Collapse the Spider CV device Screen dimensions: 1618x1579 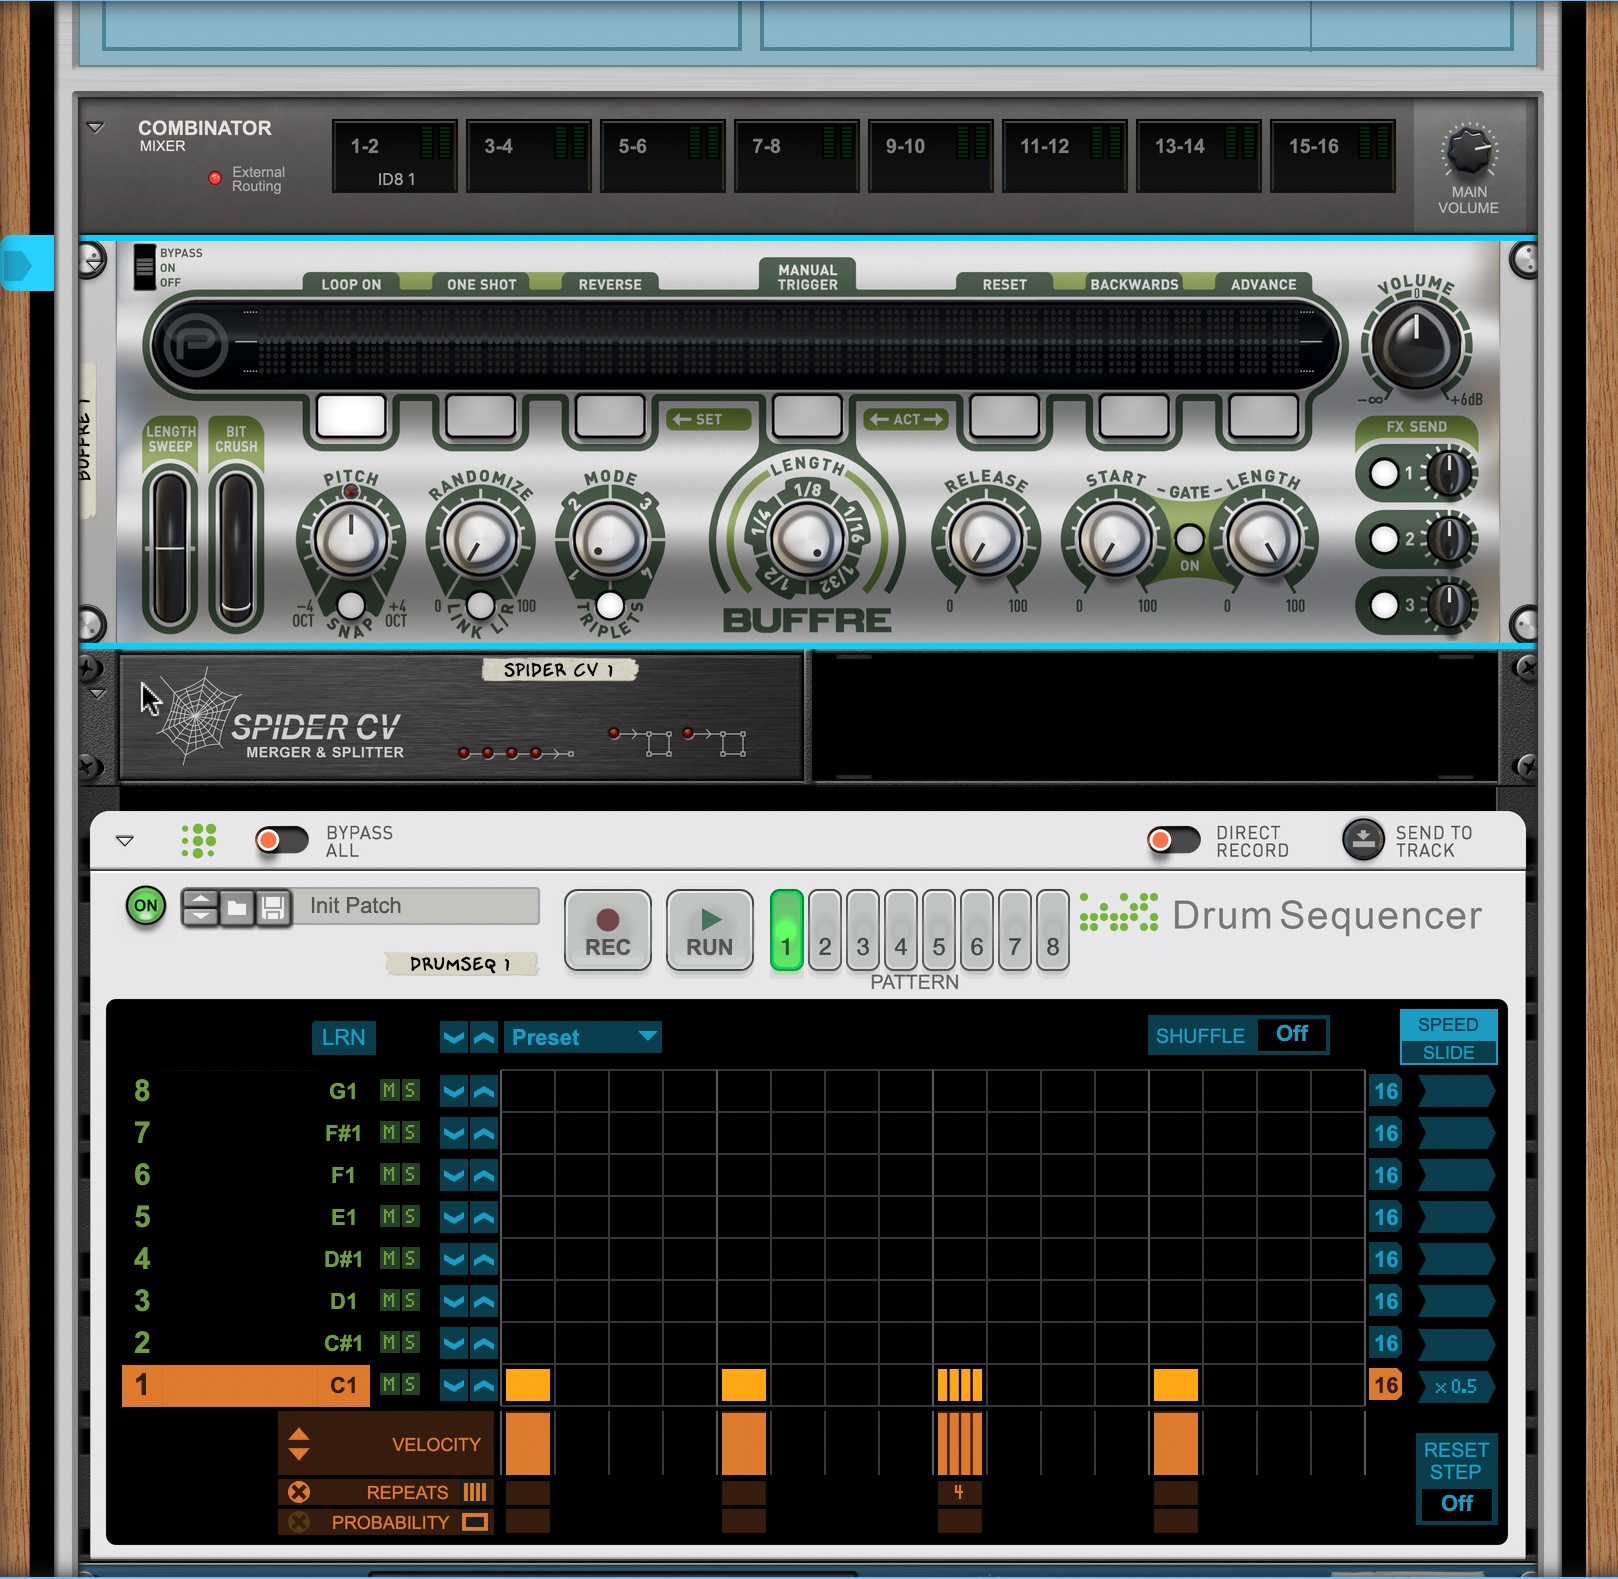(97, 693)
